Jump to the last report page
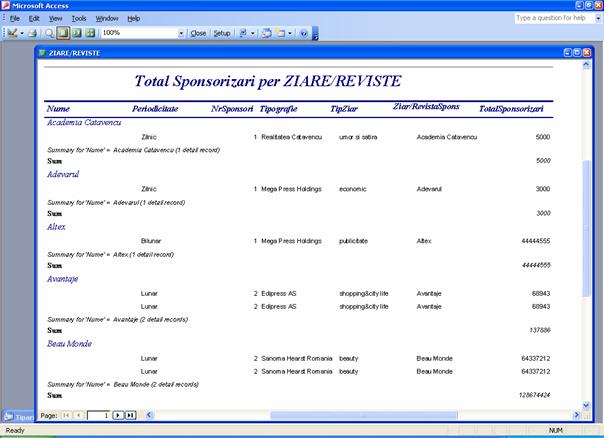Screen dimensions: 604x438 (130, 414)
